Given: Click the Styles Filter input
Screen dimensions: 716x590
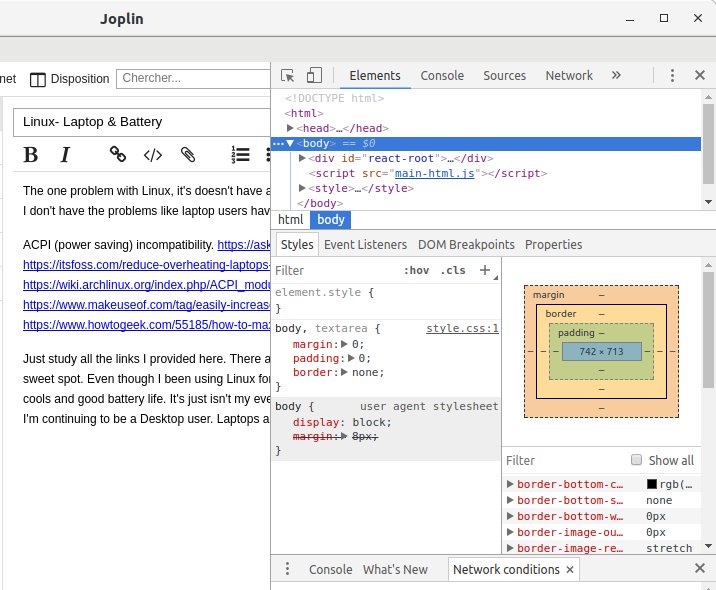Looking at the screenshot, I should [336, 270].
